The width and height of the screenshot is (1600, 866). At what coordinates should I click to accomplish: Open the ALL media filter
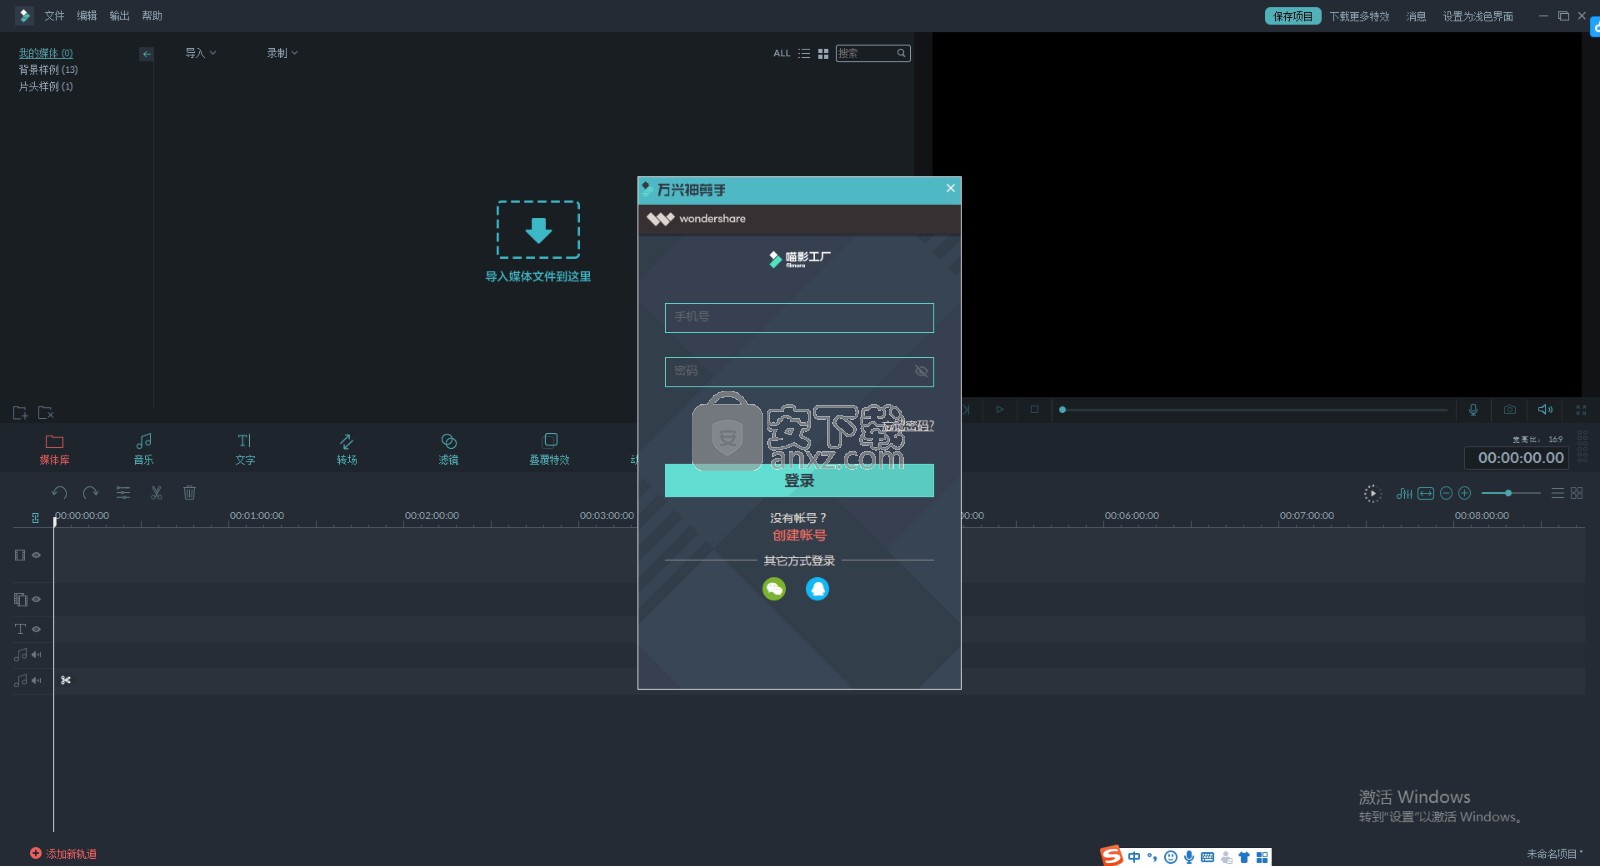[x=782, y=54]
